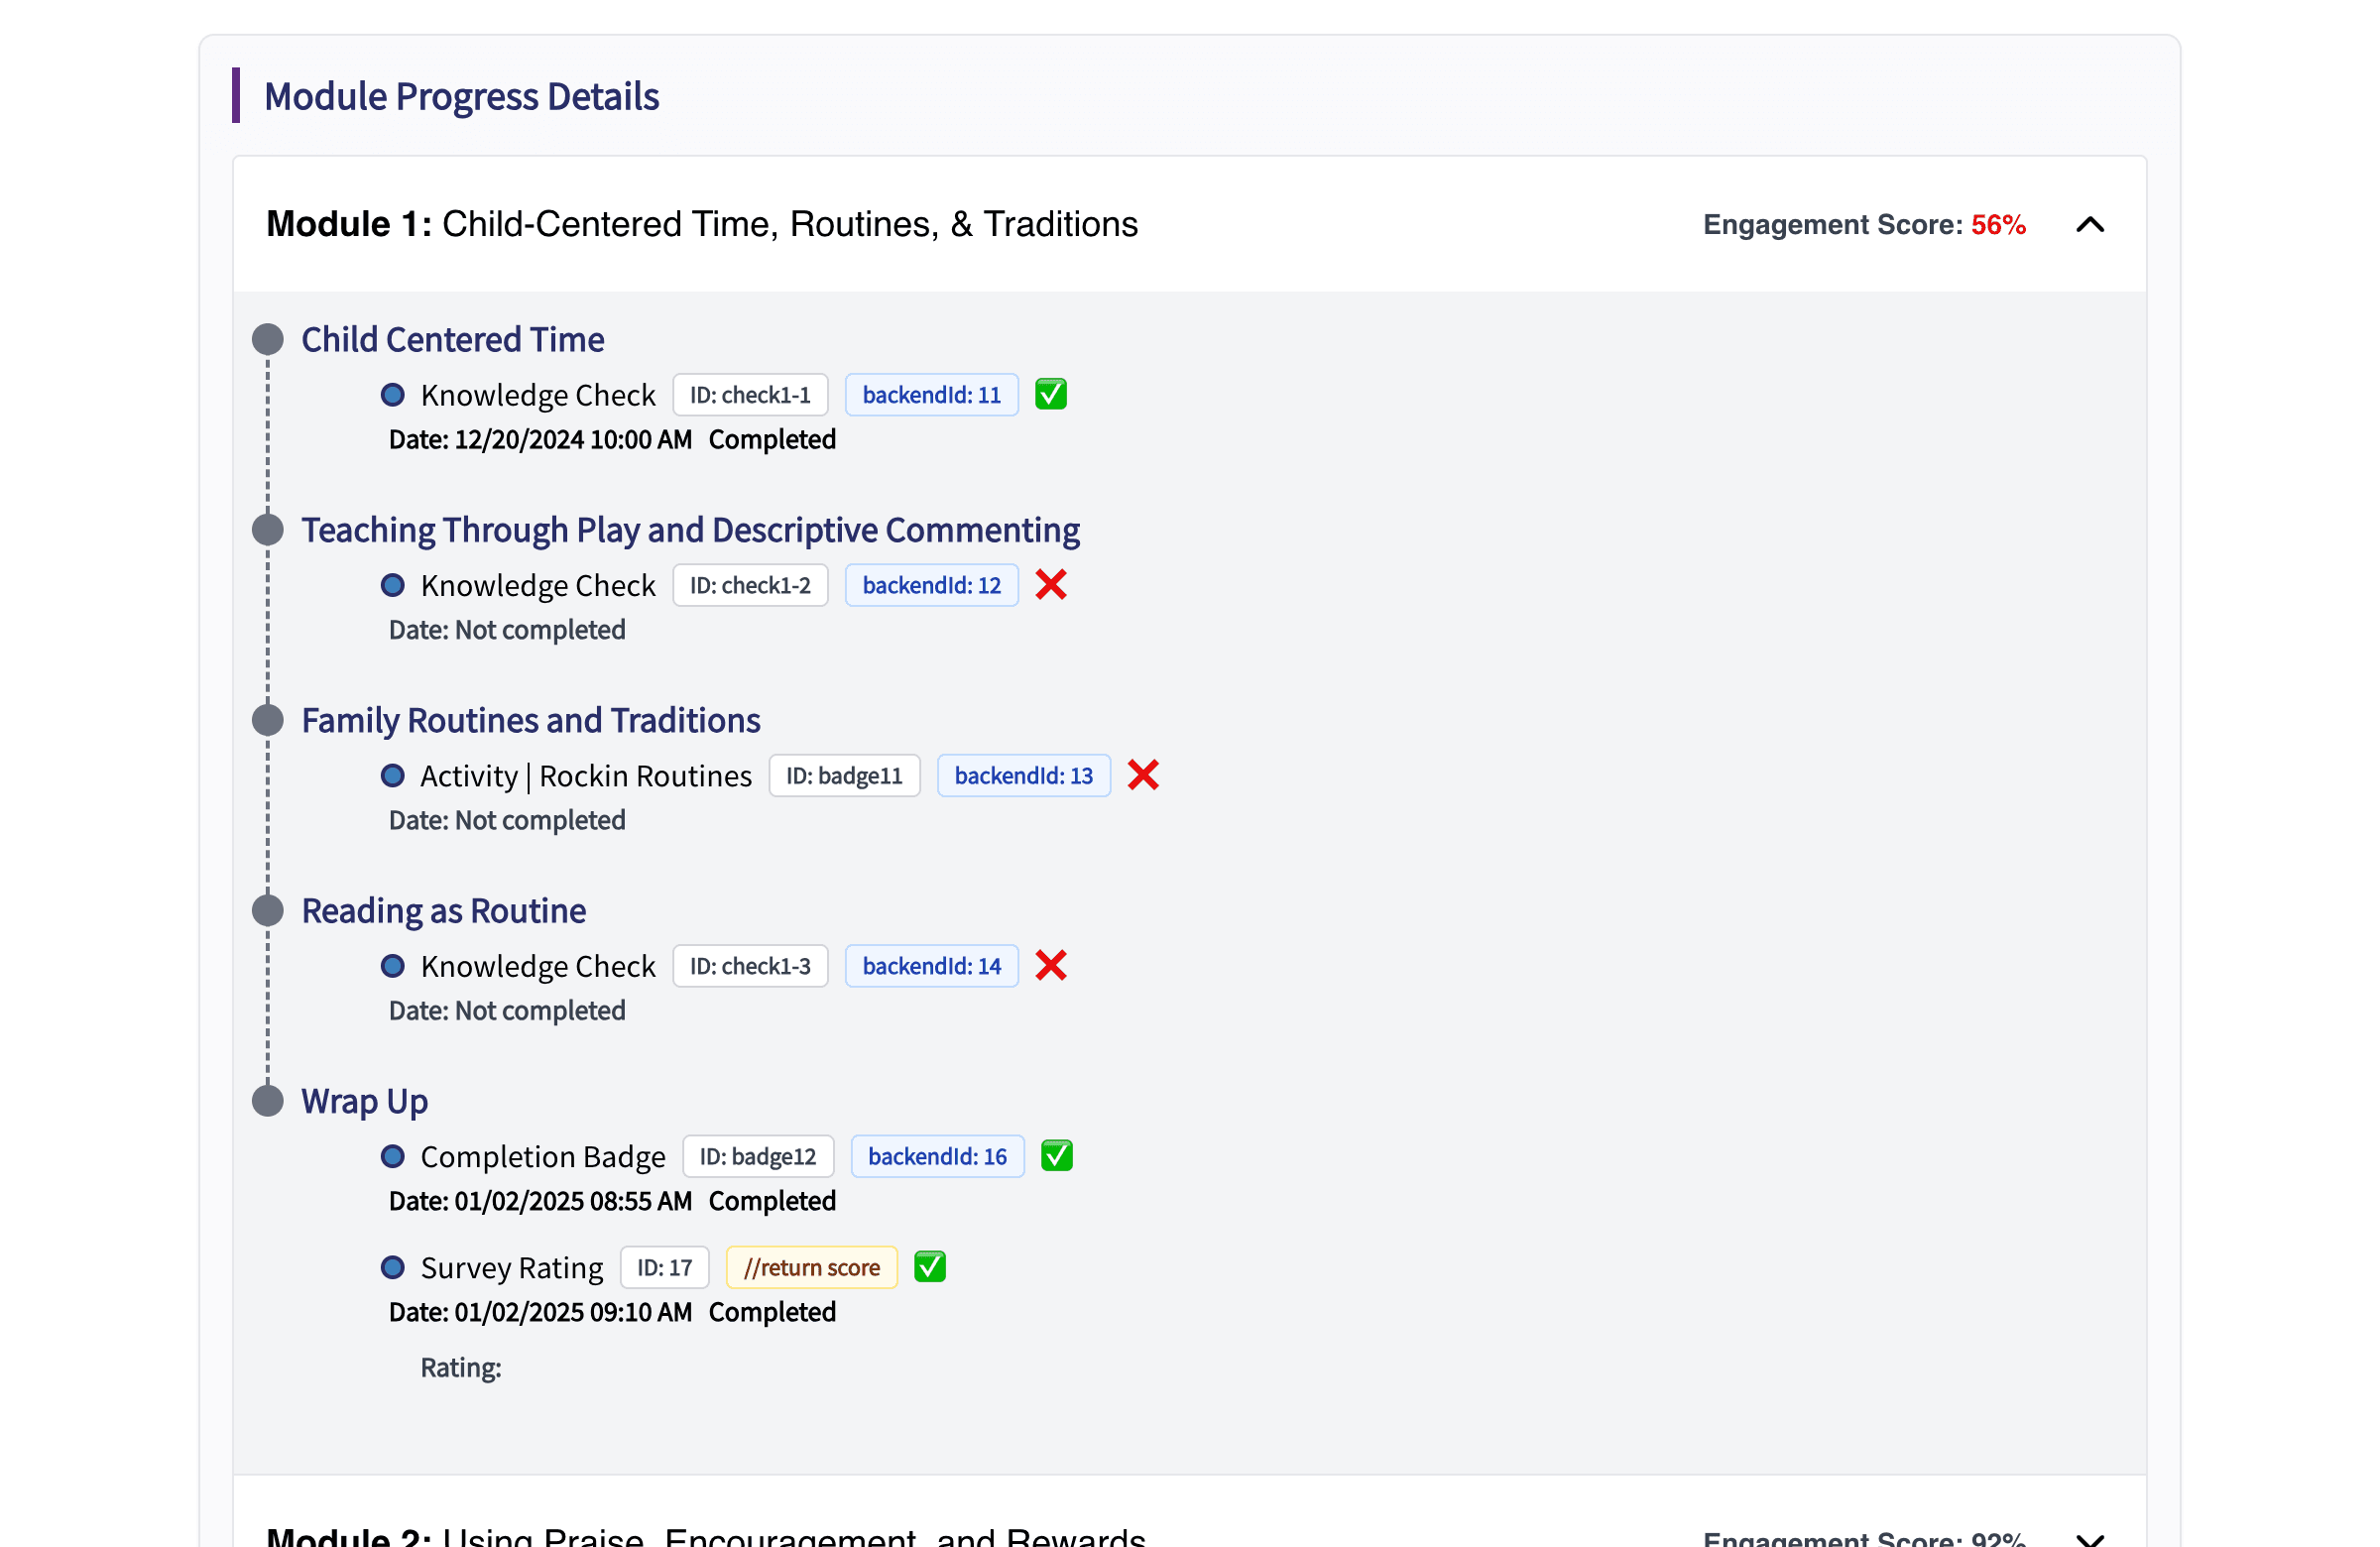Viewport: 2380px width, 1547px height.
Task: Open the Child Centered Time section heading
Action: point(453,339)
